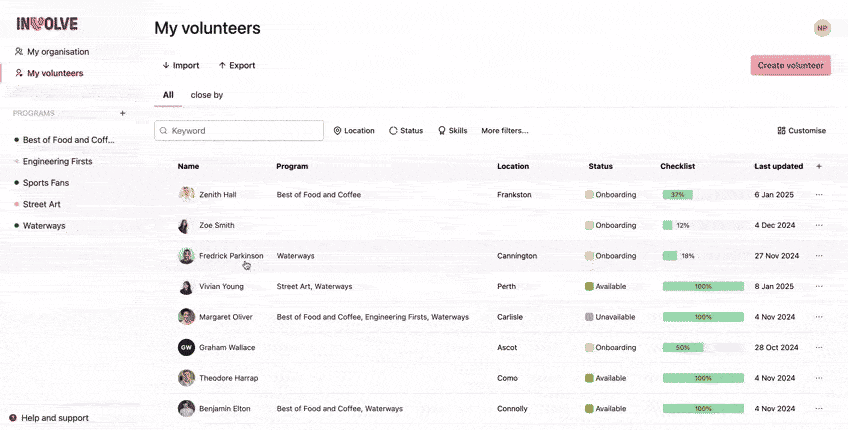The width and height of the screenshot is (848, 430).
Task: Open Graham Wallace's row options ellipsis
Action: (819, 348)
